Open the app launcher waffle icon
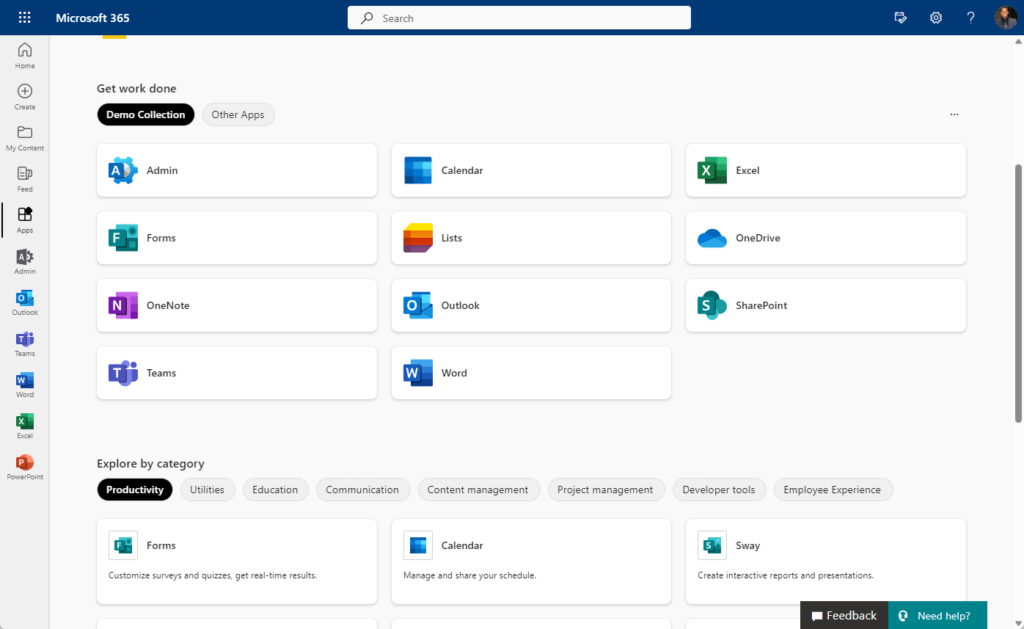The height and width of the screenshot is (629, 1024). point(24,18)
